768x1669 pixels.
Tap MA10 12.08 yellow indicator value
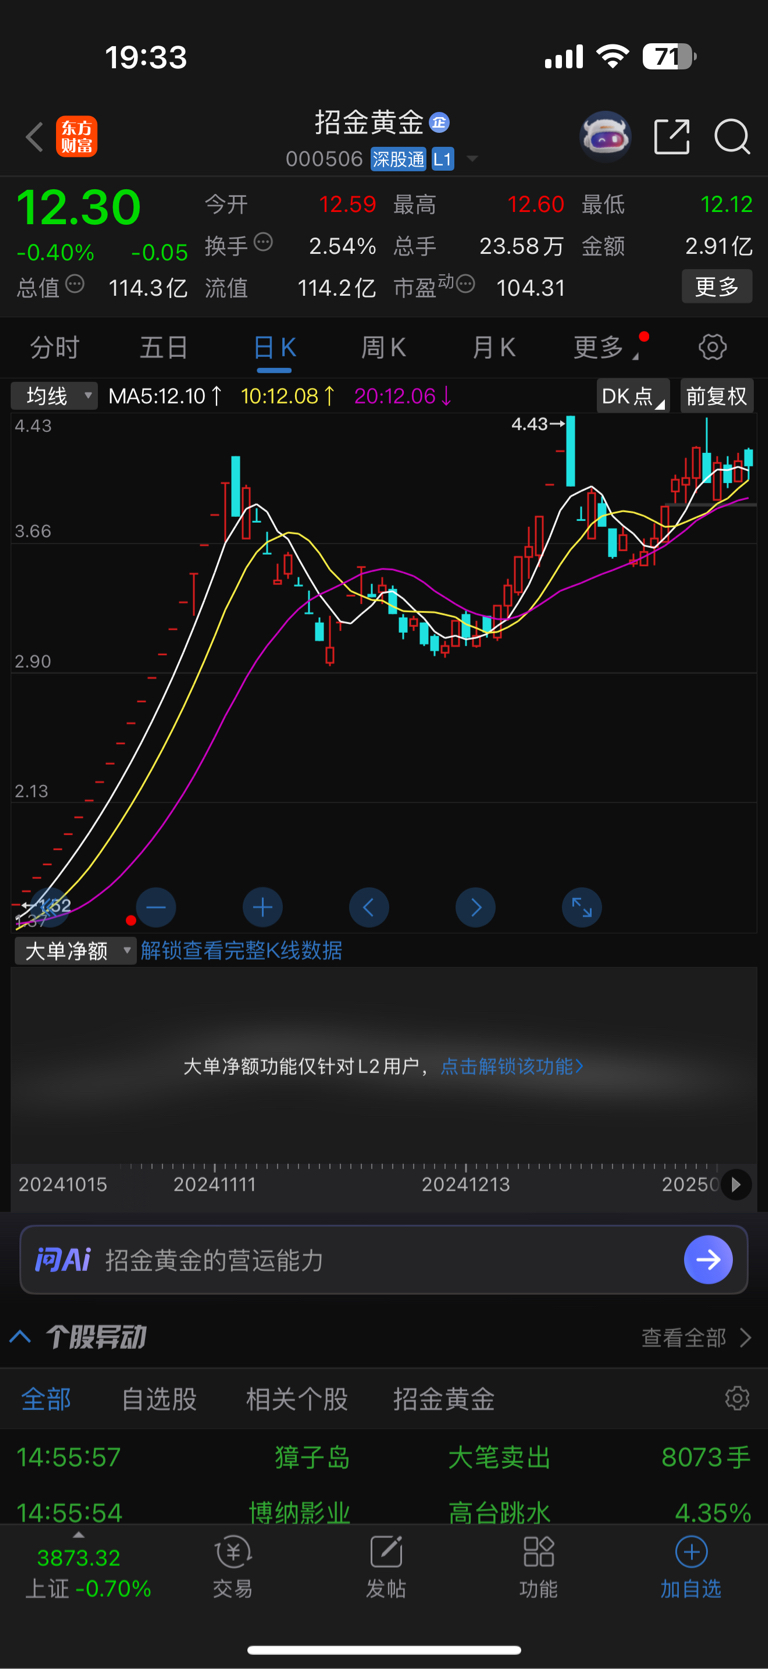coord(288,396)
